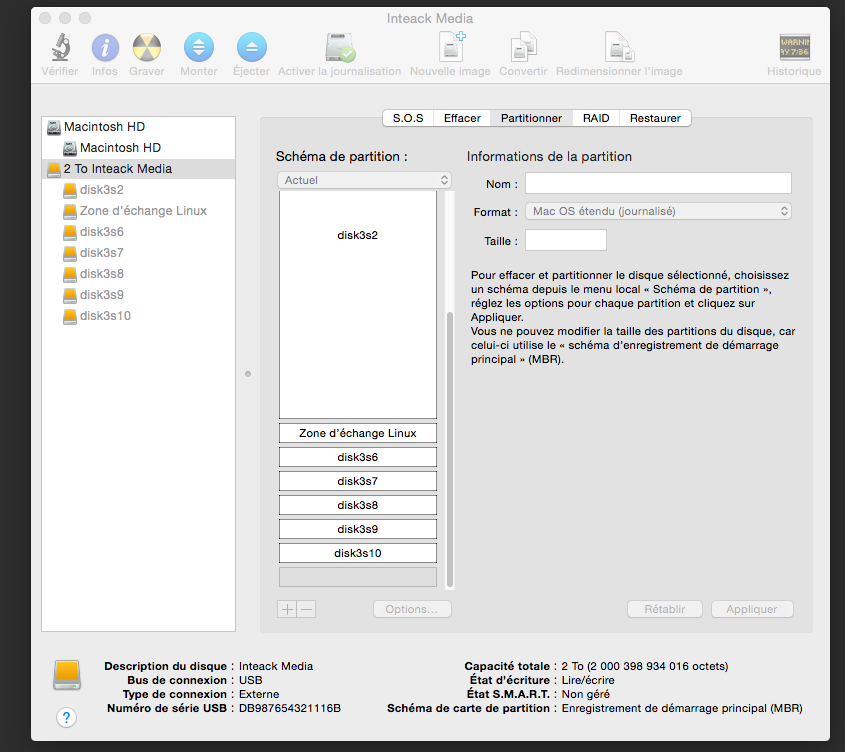Image resolution: width=845 pixels, height=752 pixels.
Task: Select disk3s2 block in partition map
Action: 358,305
